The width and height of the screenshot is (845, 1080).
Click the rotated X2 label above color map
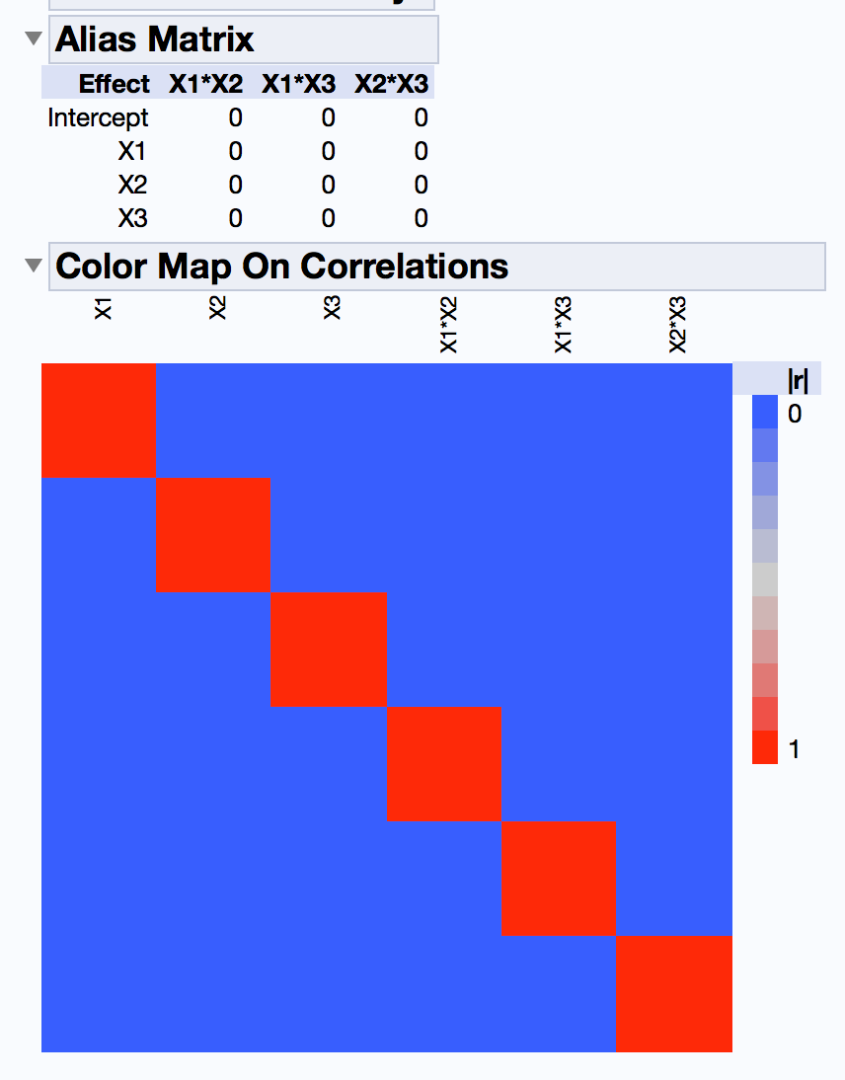tap(218, 308)
